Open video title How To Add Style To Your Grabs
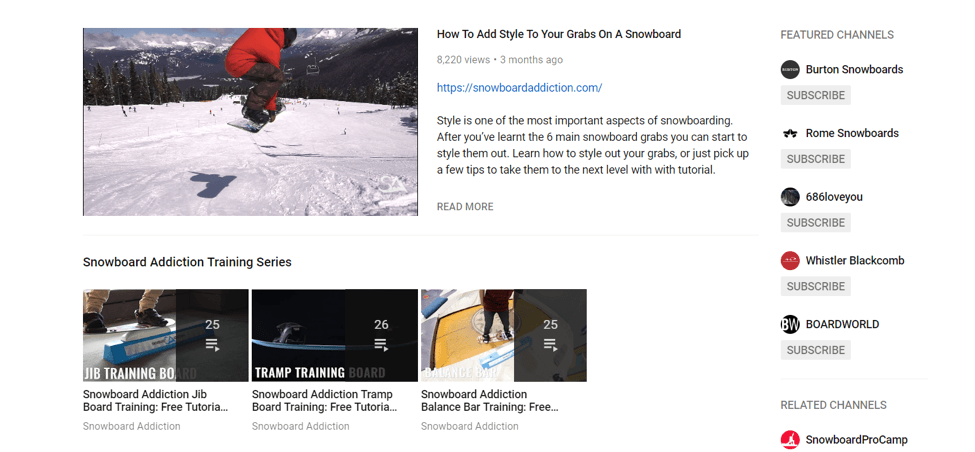 (x=558, y=34)
